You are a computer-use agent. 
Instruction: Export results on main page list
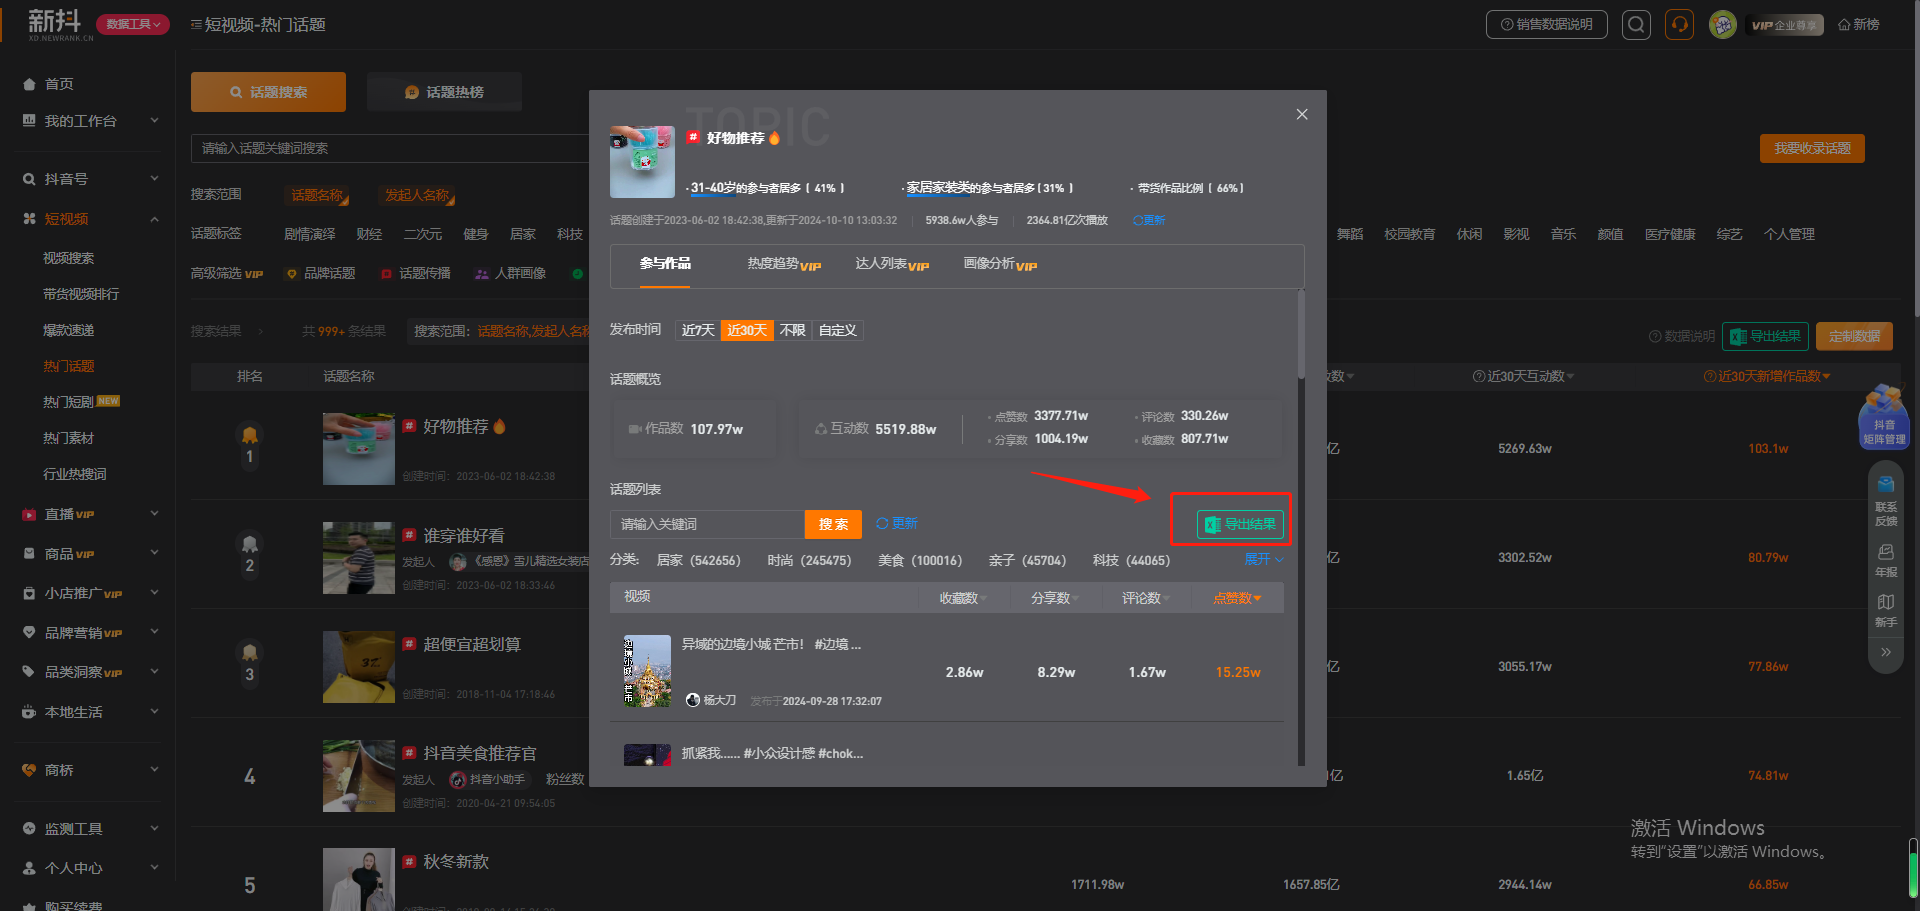click(x=1765, y=336)
